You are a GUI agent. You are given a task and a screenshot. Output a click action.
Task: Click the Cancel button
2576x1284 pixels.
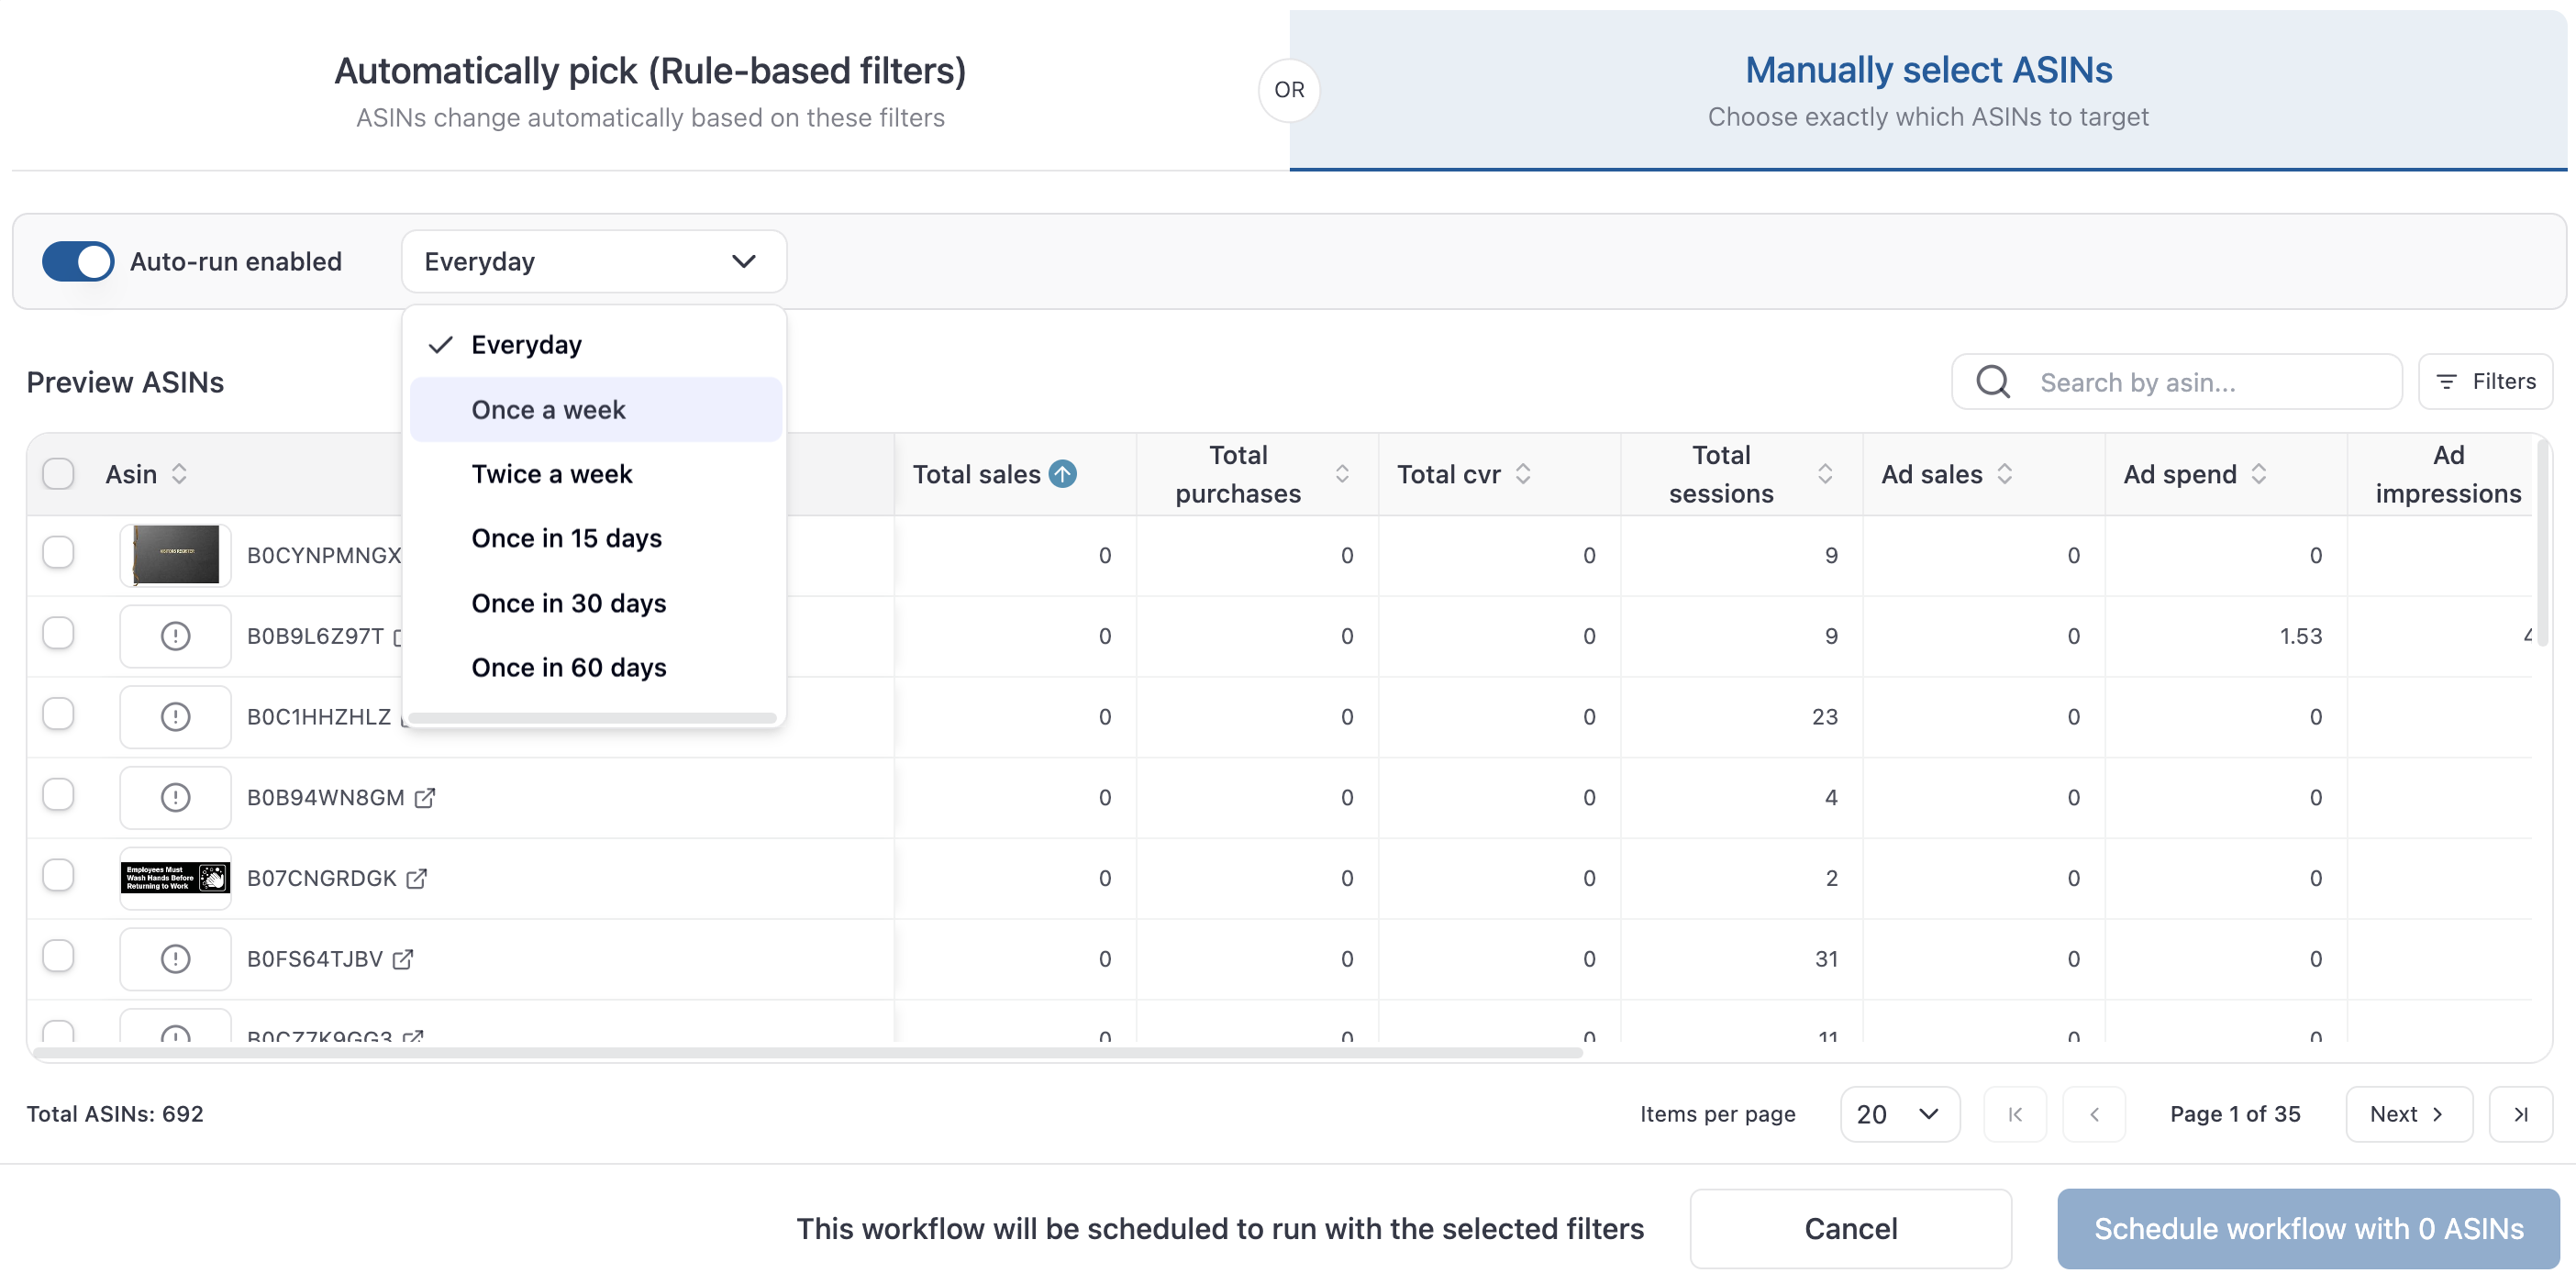(x=1850, y=1228)
